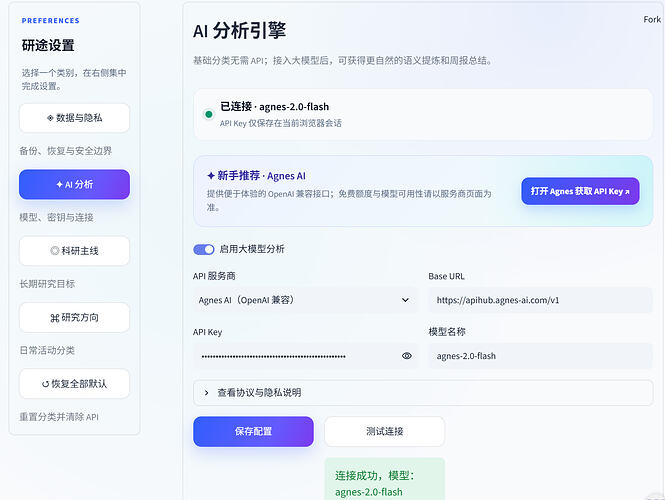Click the green connected status dot

coord(209,114)
